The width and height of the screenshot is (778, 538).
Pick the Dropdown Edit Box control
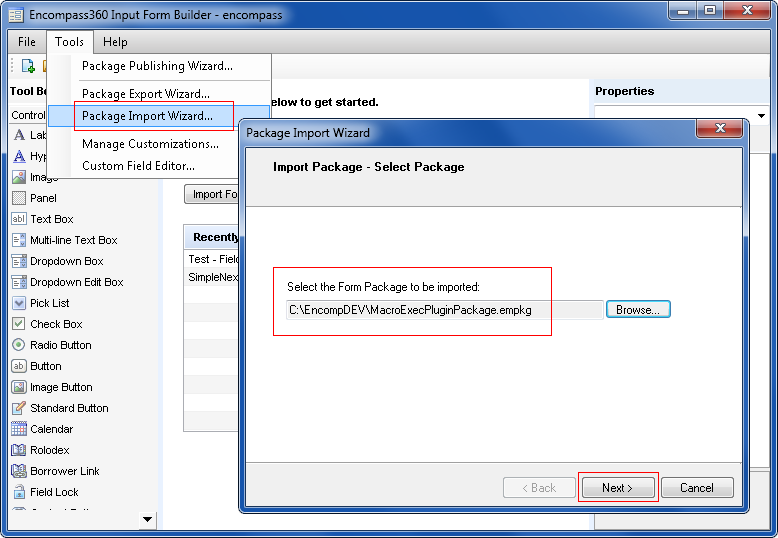pyautogui.click(x=76, y=282)
